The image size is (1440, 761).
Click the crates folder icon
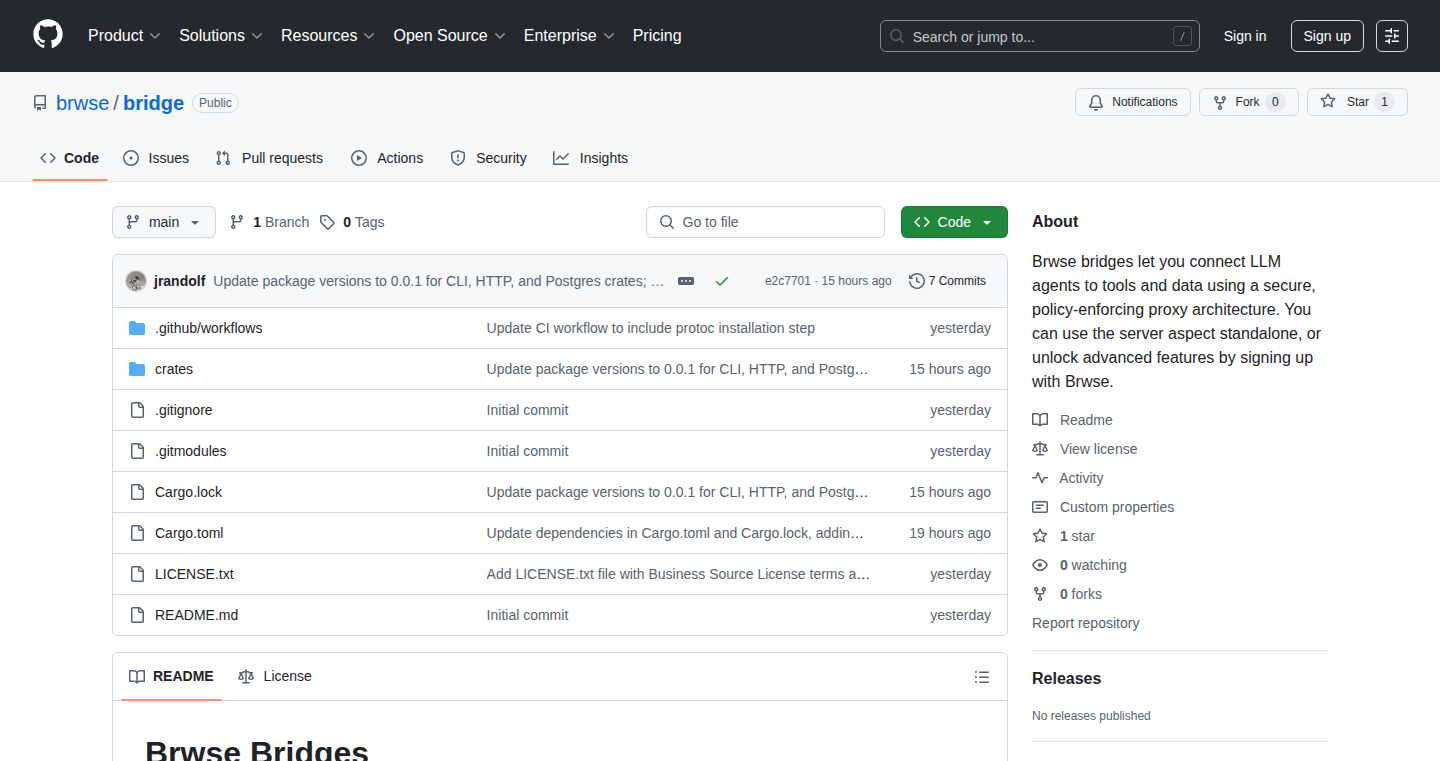coord(137,369)
